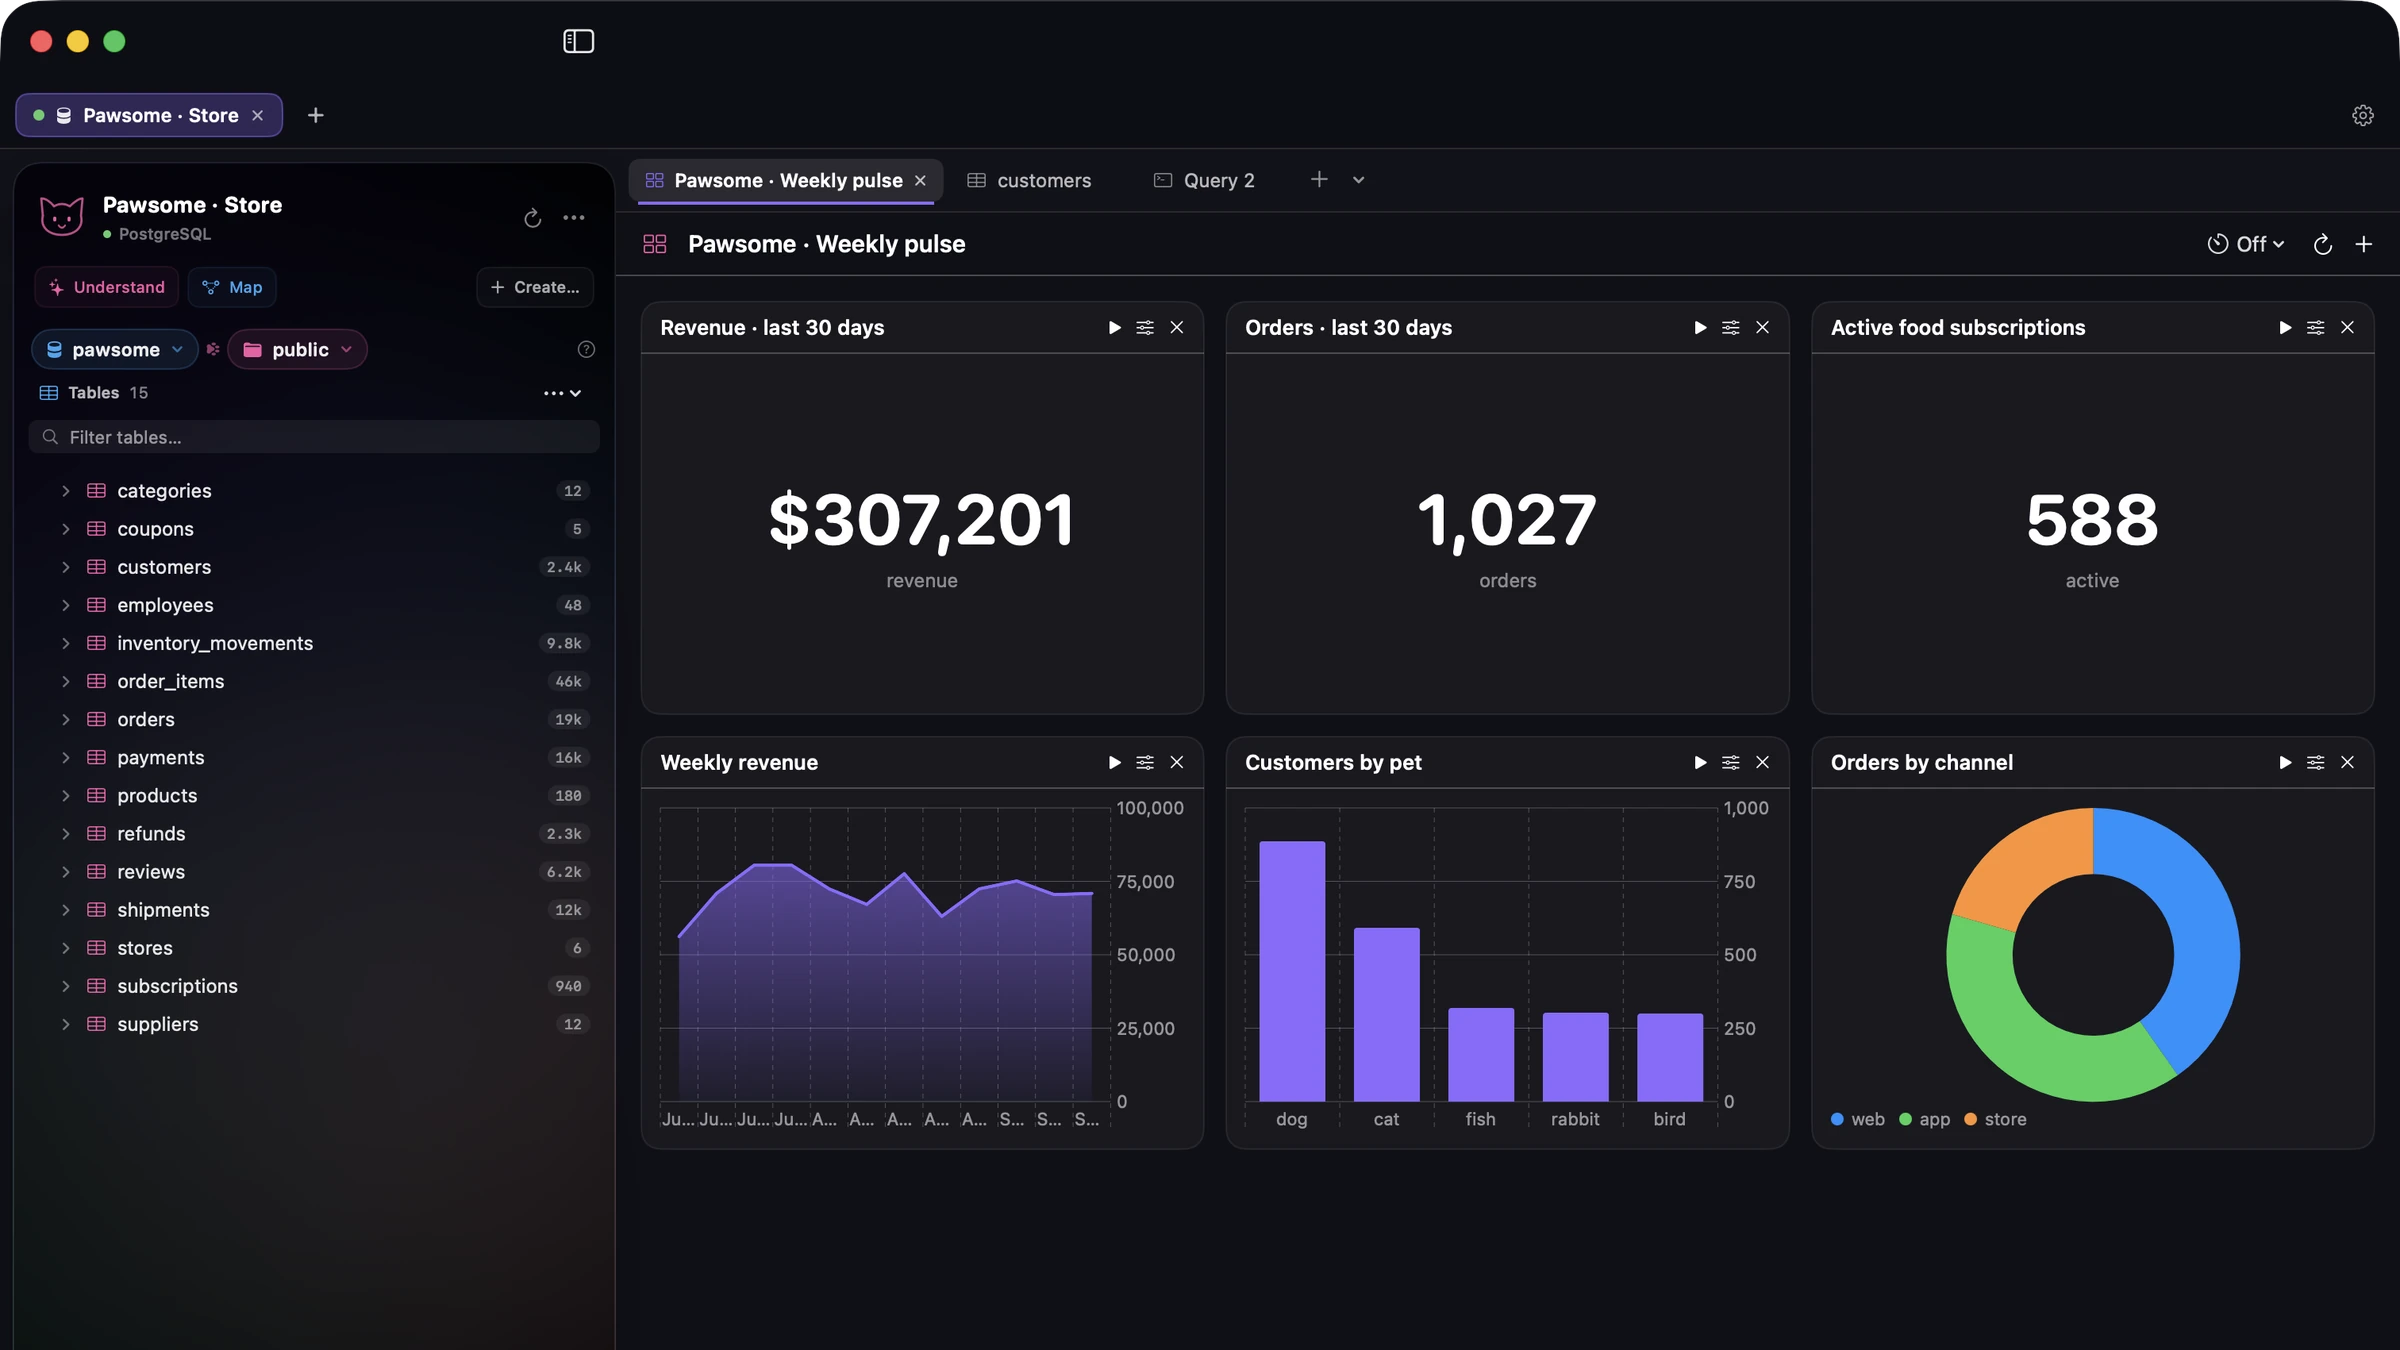Open a new editor tab with plus
Screen dimensions: 2400x1350
(x=1319, y=179)
